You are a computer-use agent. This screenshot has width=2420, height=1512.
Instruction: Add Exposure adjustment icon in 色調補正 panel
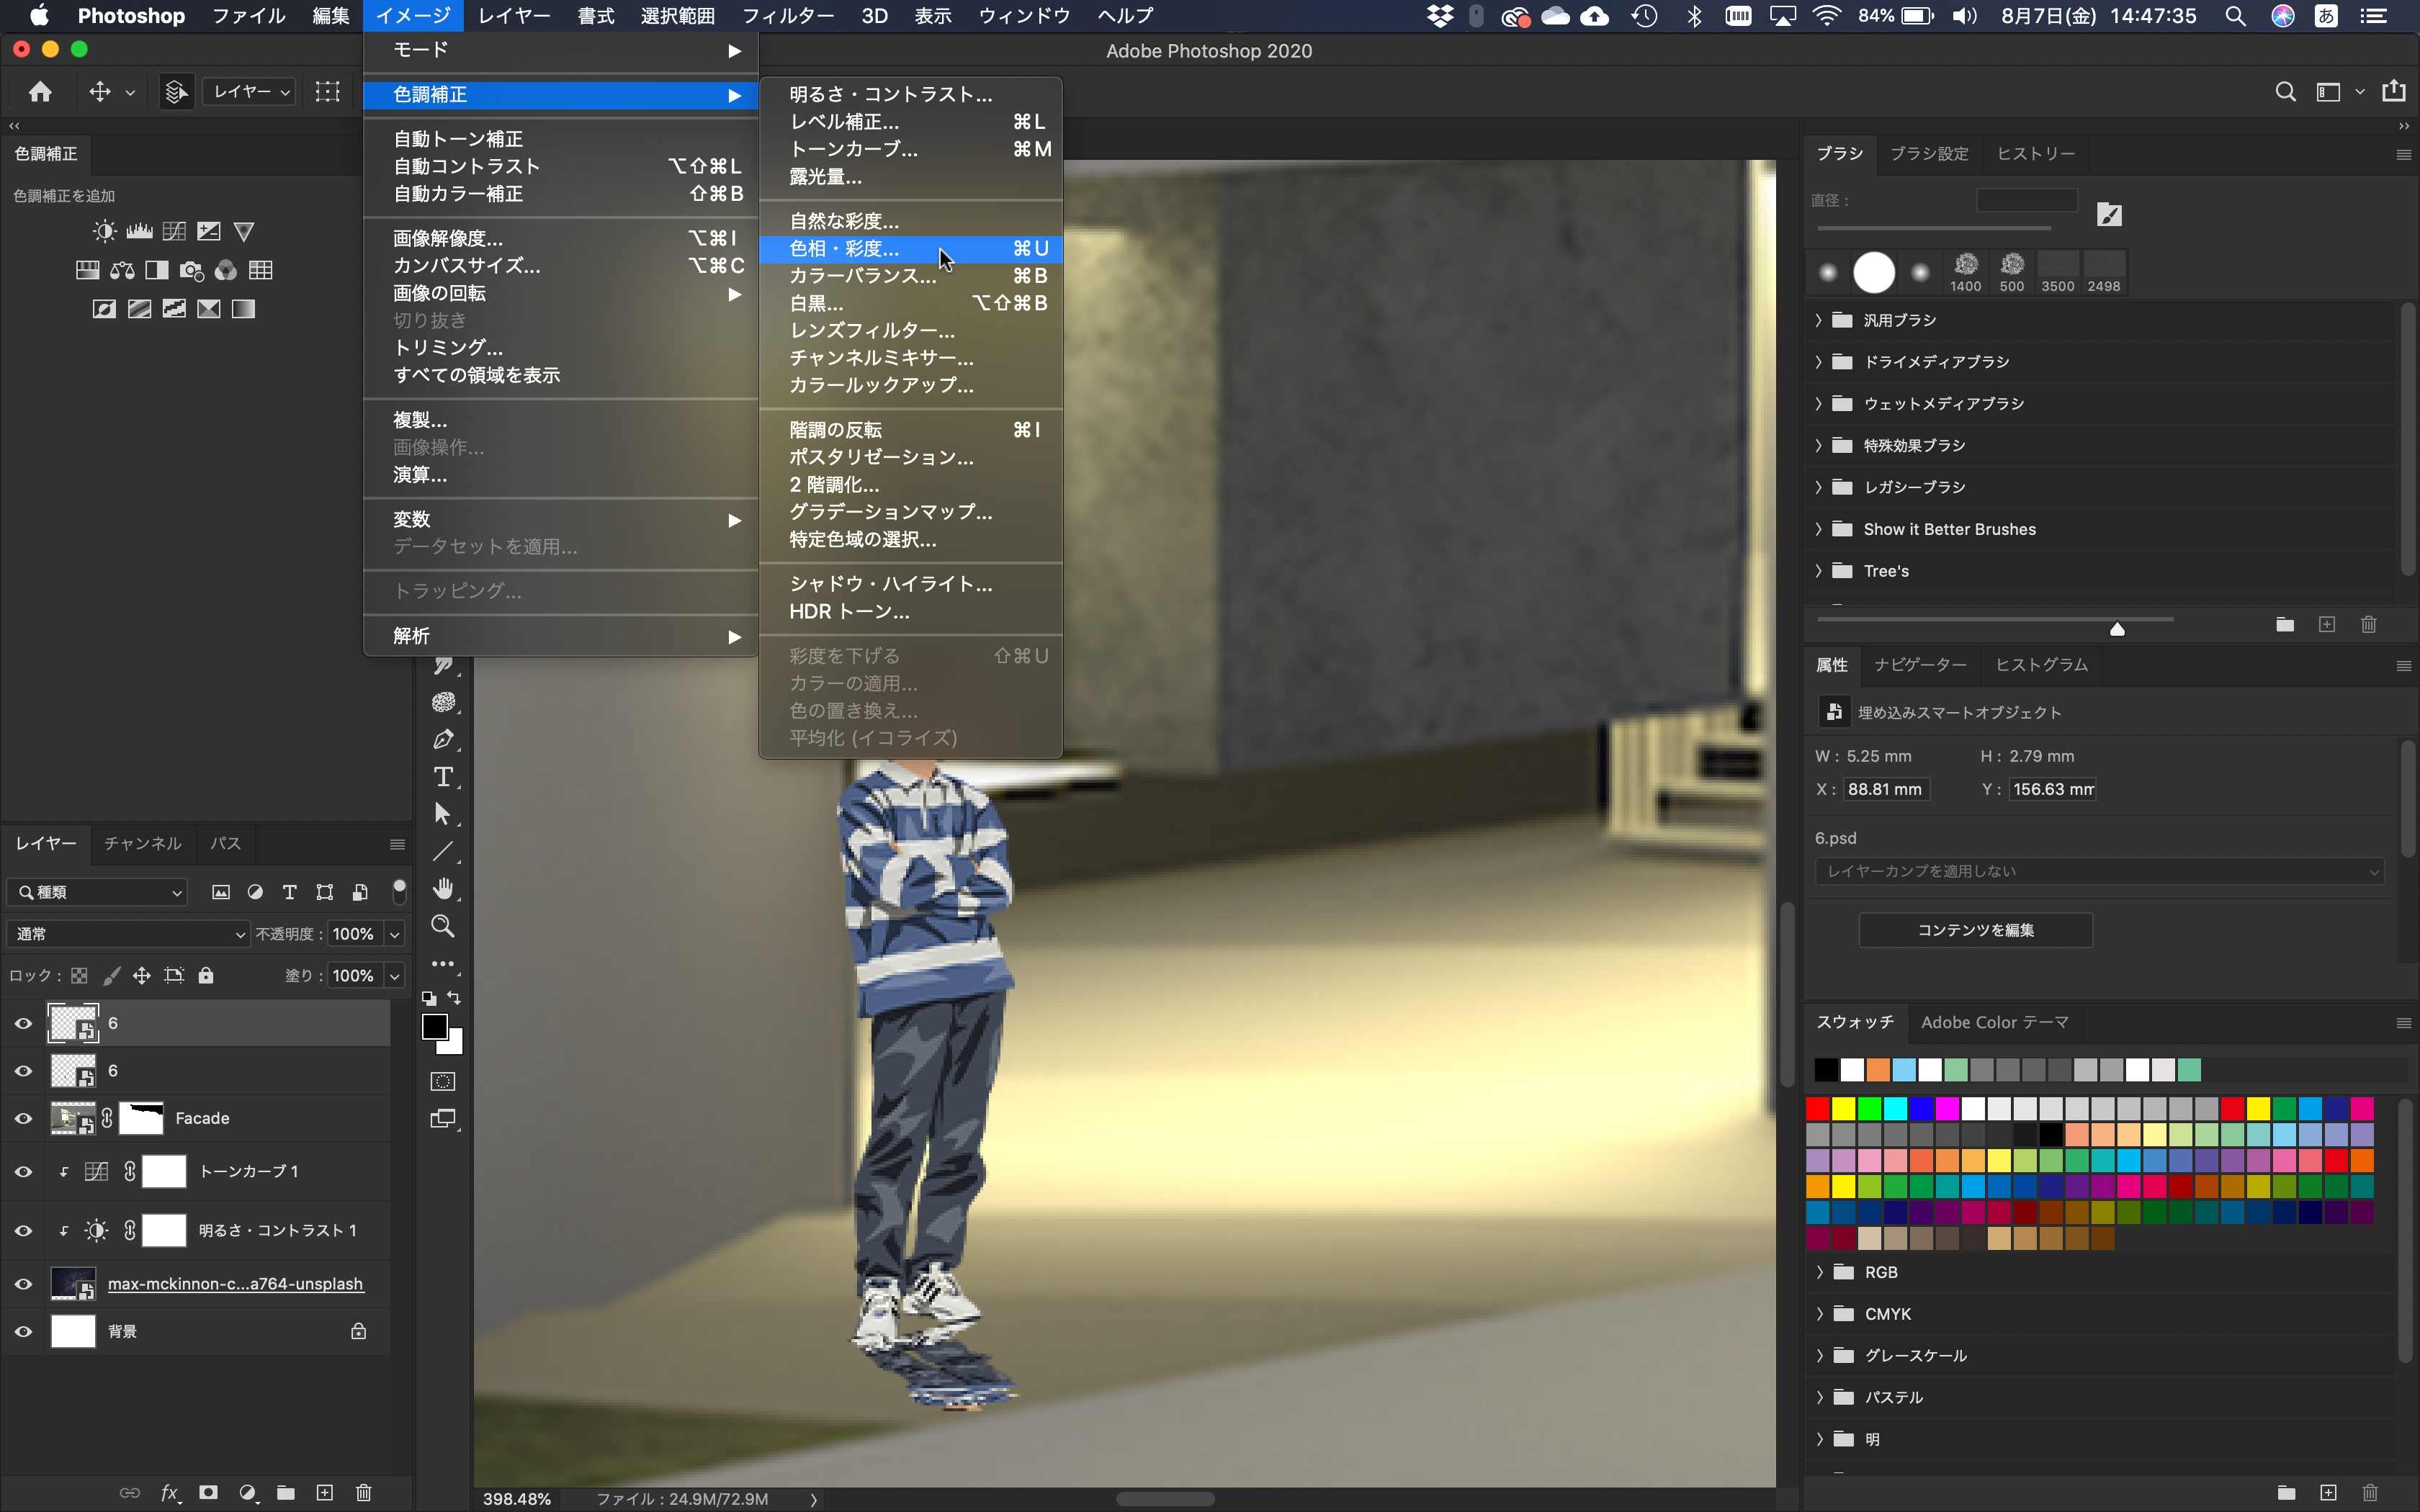209,232
